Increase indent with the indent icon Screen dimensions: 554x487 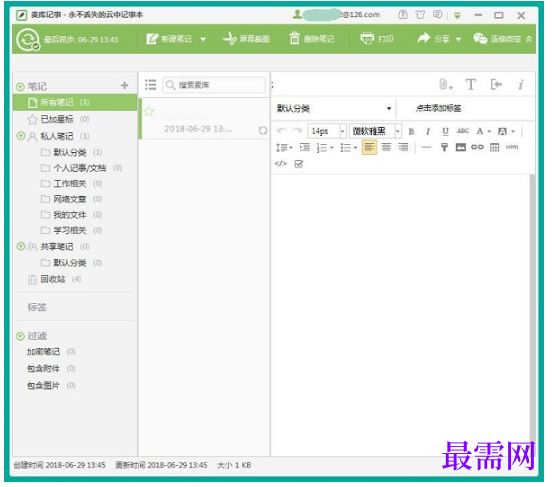point(305,147)
